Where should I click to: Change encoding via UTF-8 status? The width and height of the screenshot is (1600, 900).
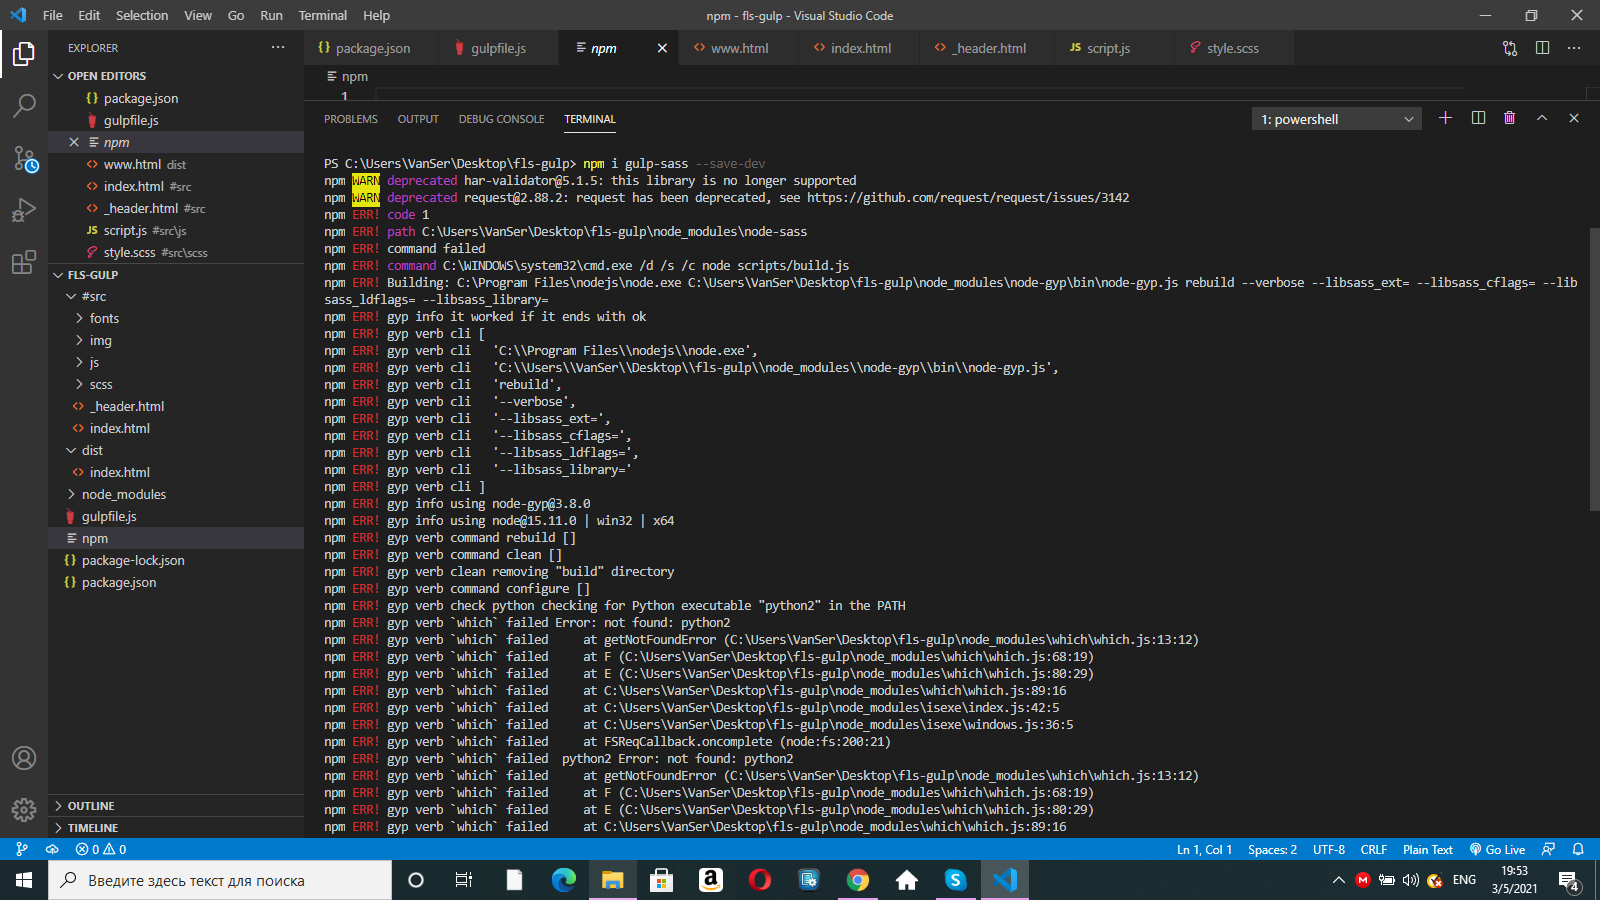(1328, 849)
